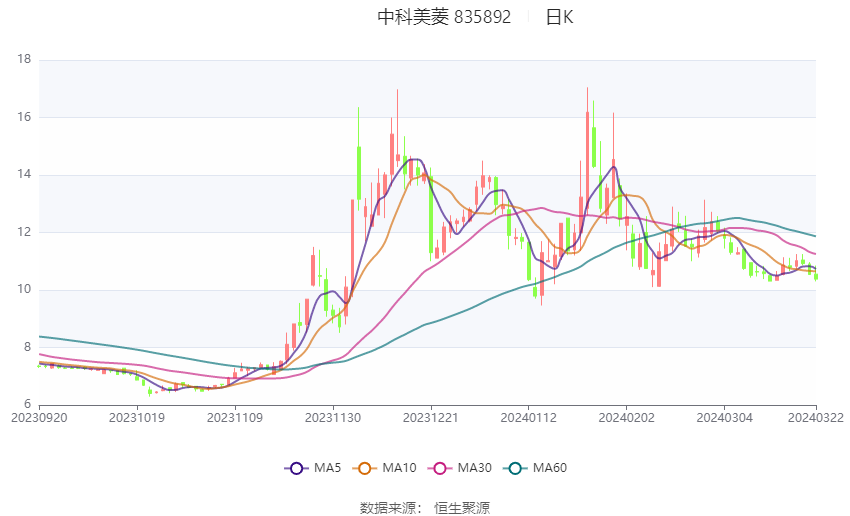Click x-axis date label 20240304
Viewport: 850px width, 516px height.
pyautogui.click(x=724, y=418)
